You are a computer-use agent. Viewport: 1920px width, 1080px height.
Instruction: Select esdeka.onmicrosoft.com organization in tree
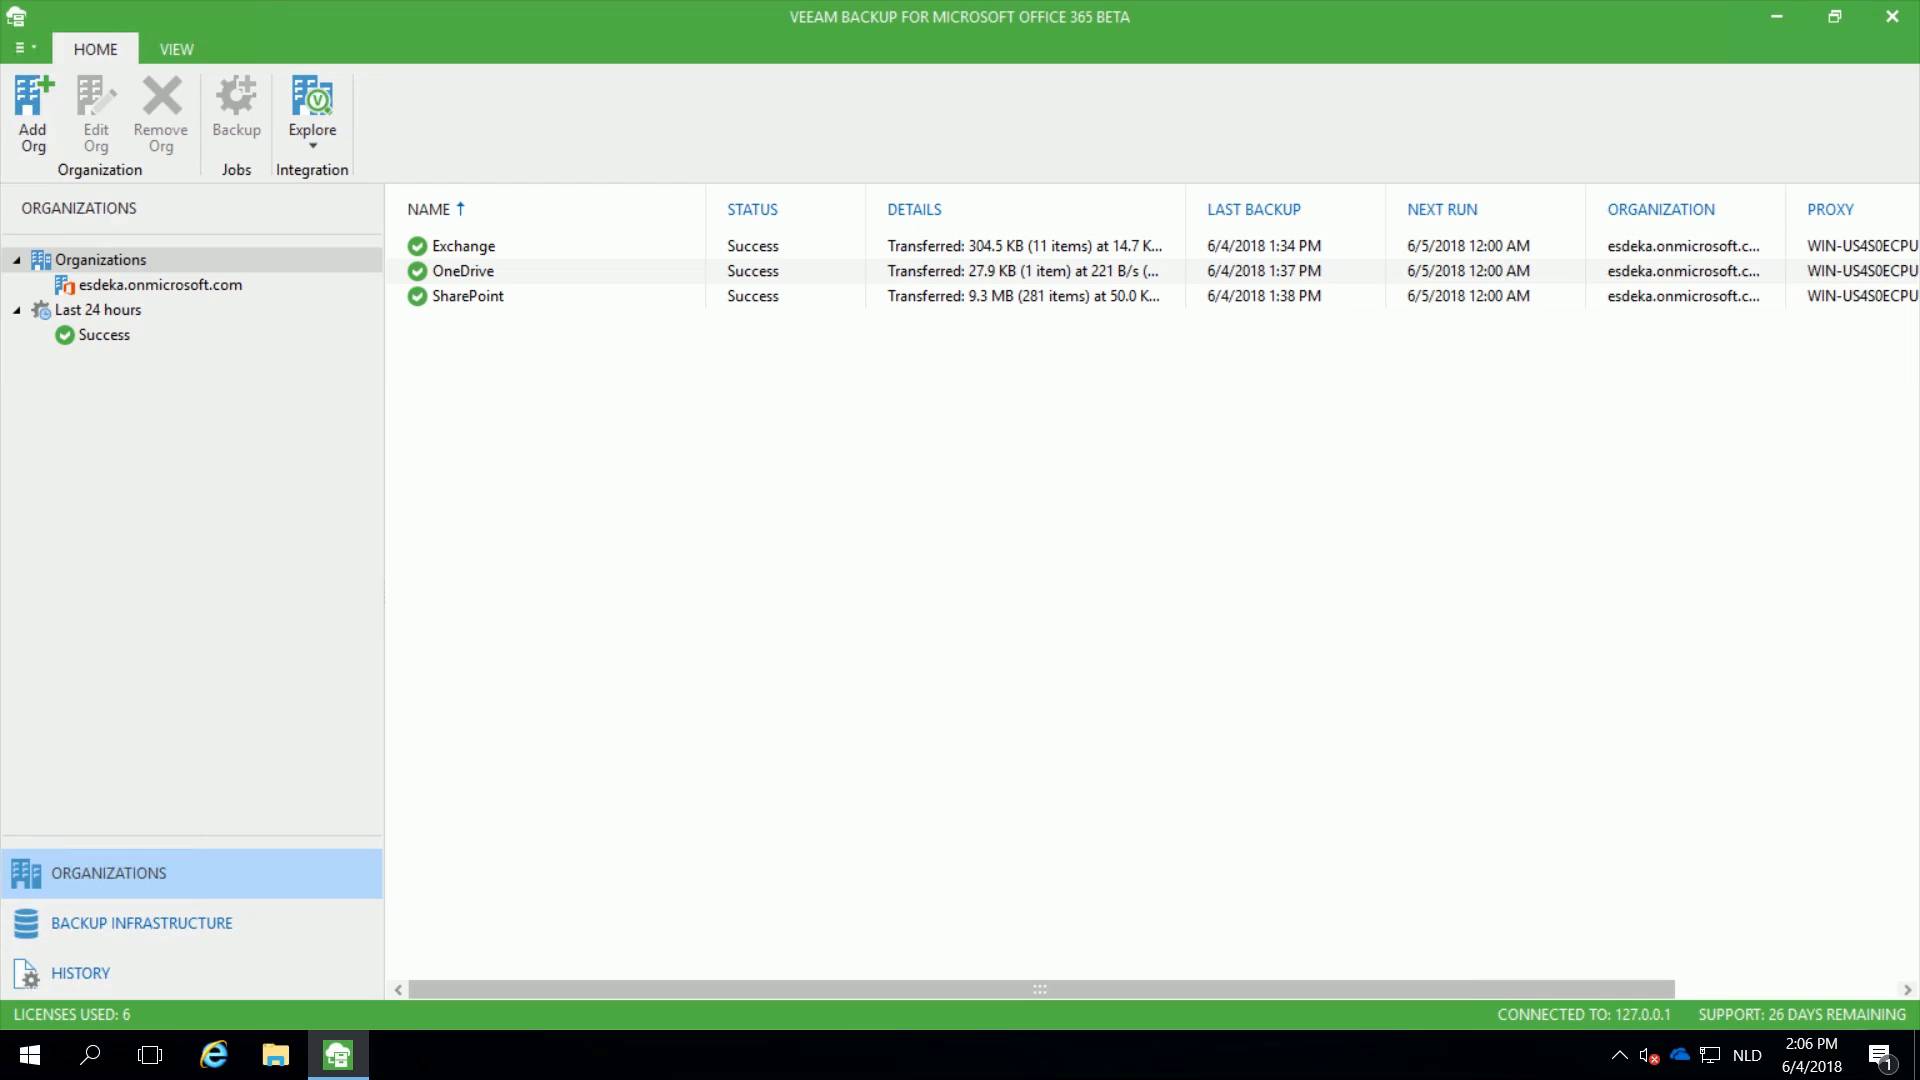tap(160, 285)
